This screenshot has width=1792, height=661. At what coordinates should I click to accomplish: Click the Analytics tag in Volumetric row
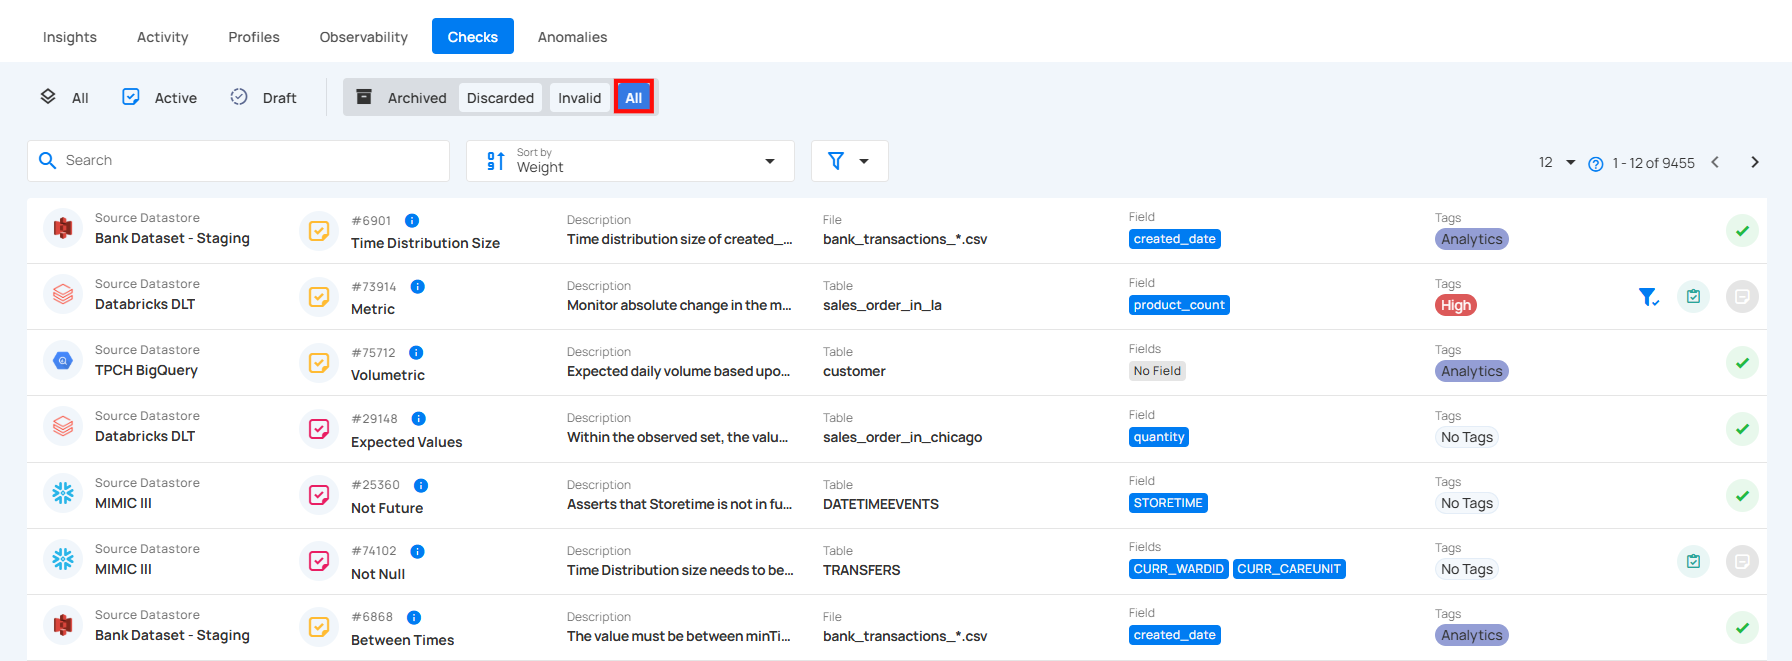[1472, 371]
